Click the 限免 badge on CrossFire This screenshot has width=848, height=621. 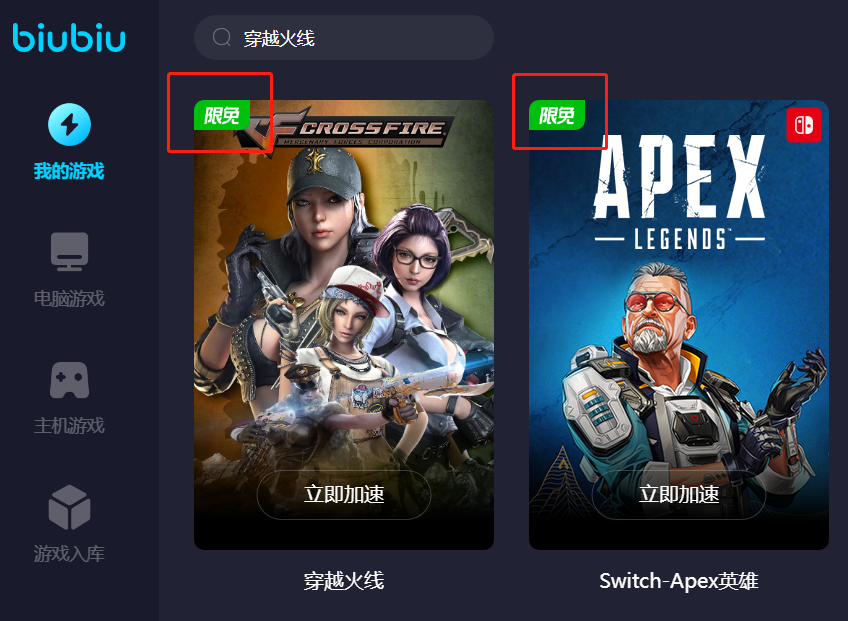(x=222, y=115)
